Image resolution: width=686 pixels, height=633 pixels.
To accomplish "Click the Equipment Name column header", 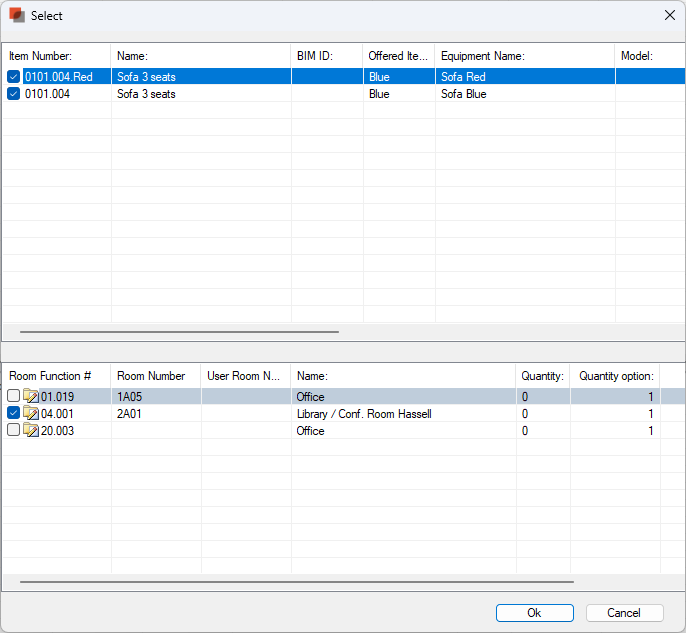I will click(524, 56).
